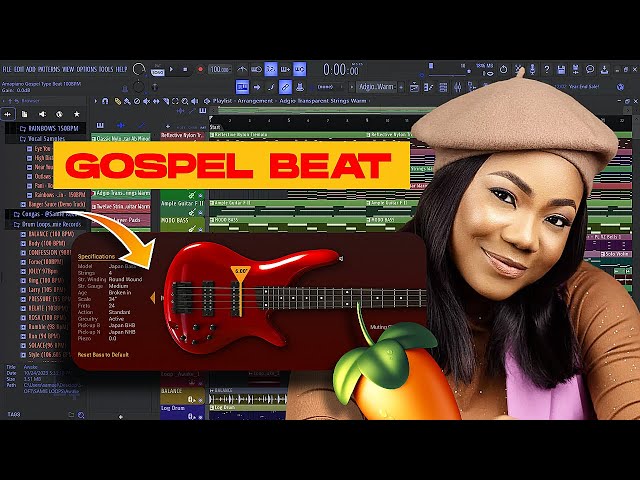640x480 pixels.
Task: Click the Play button in transport
Action: 171,69
